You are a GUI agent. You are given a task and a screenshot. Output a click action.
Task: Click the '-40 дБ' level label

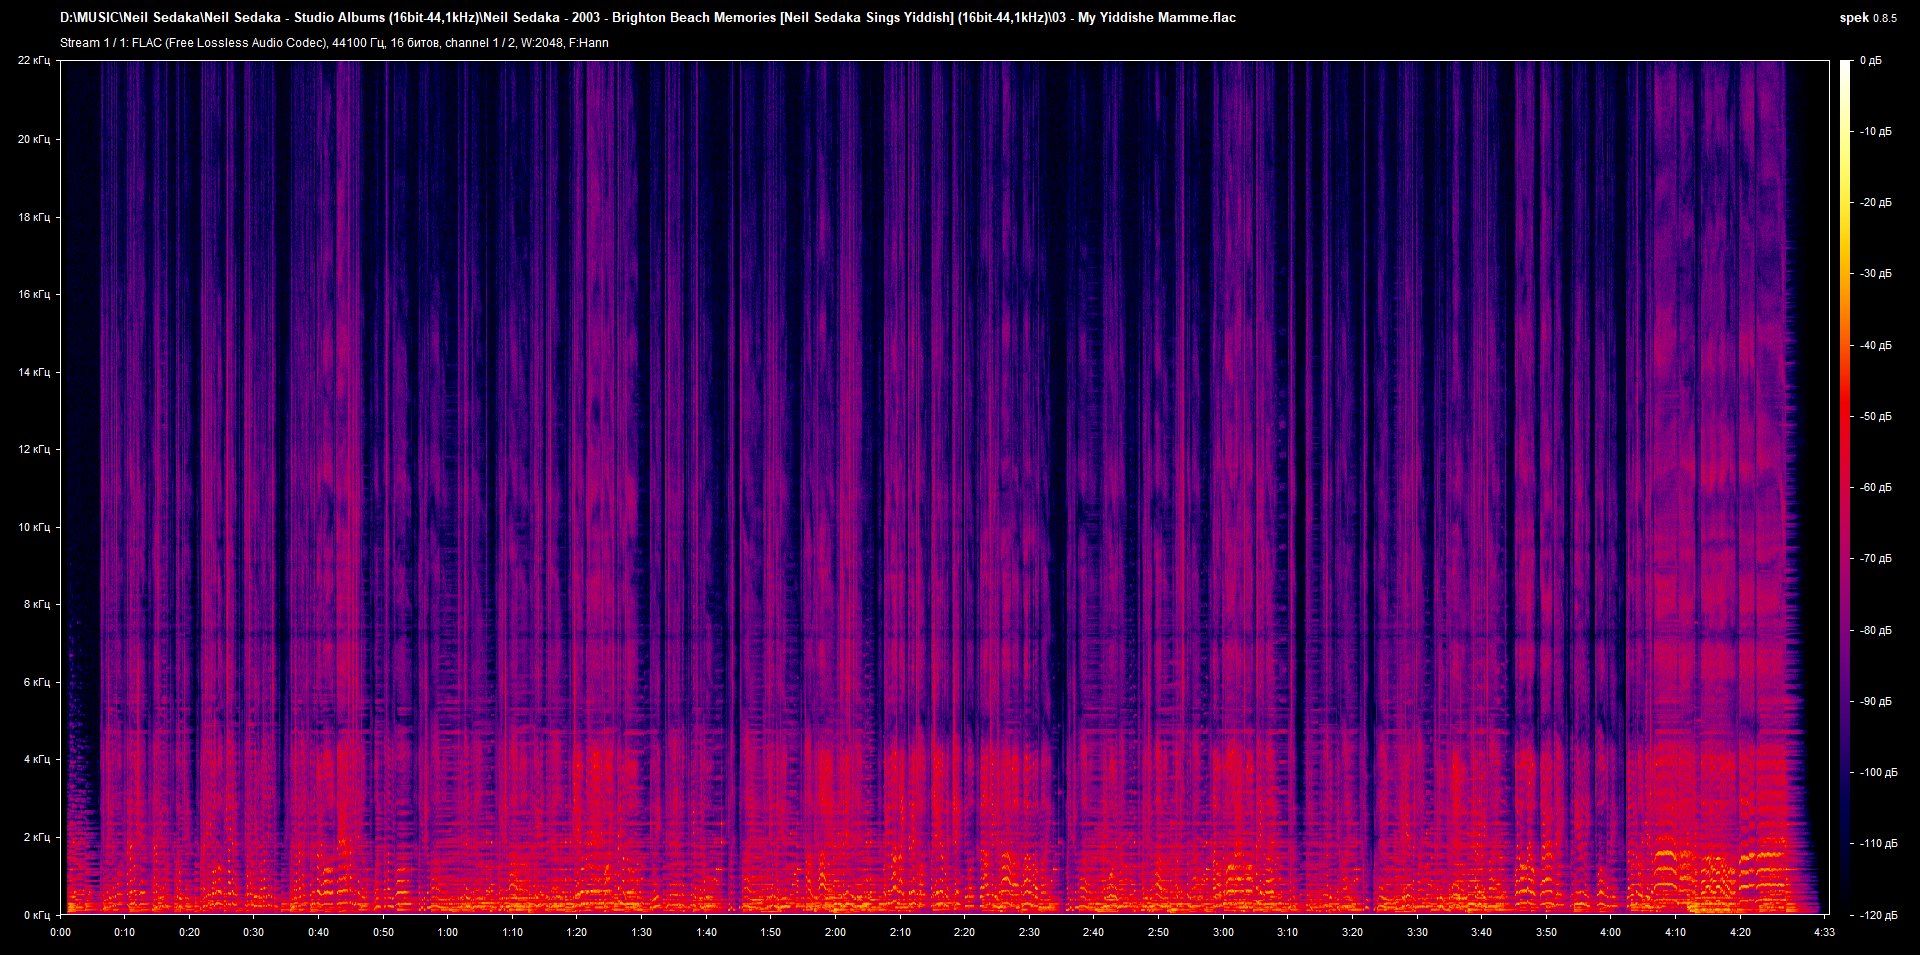[x=1875, y=346]
